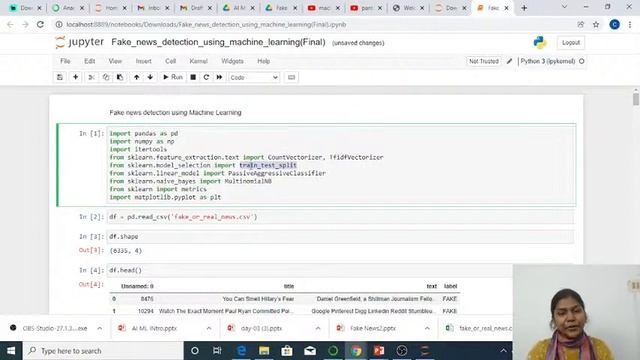Expand options for day-03 pptx download

click(318, 328)
